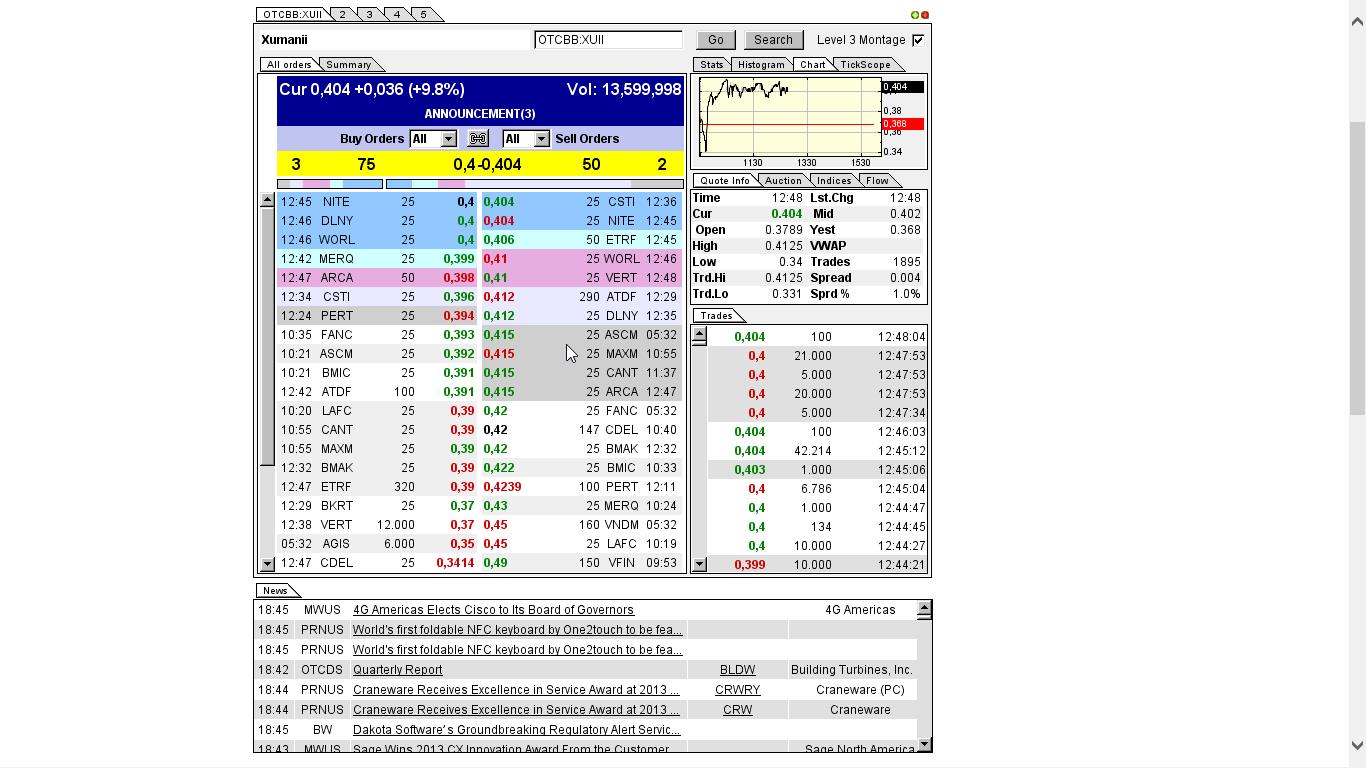Viewport: 1366px width, 768px height.
Task: Open the Flow tab
Action: tap(877, 181)
